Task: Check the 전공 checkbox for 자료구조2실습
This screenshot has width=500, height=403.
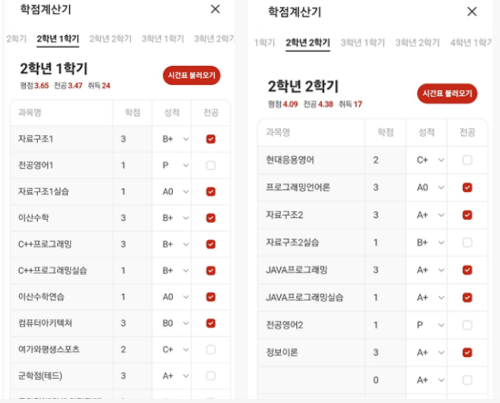Action: pos(467,243)
